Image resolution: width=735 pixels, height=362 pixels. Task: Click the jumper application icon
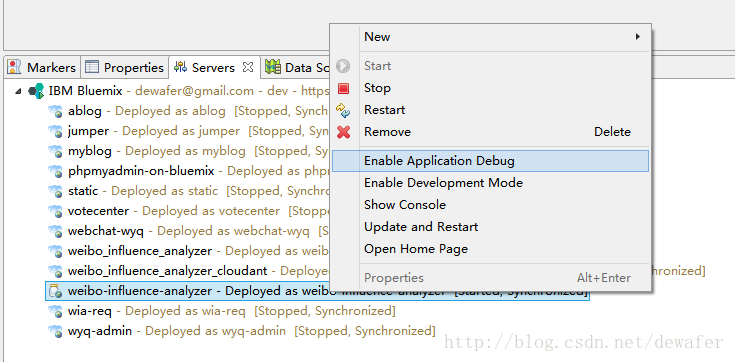coord(55,131)
